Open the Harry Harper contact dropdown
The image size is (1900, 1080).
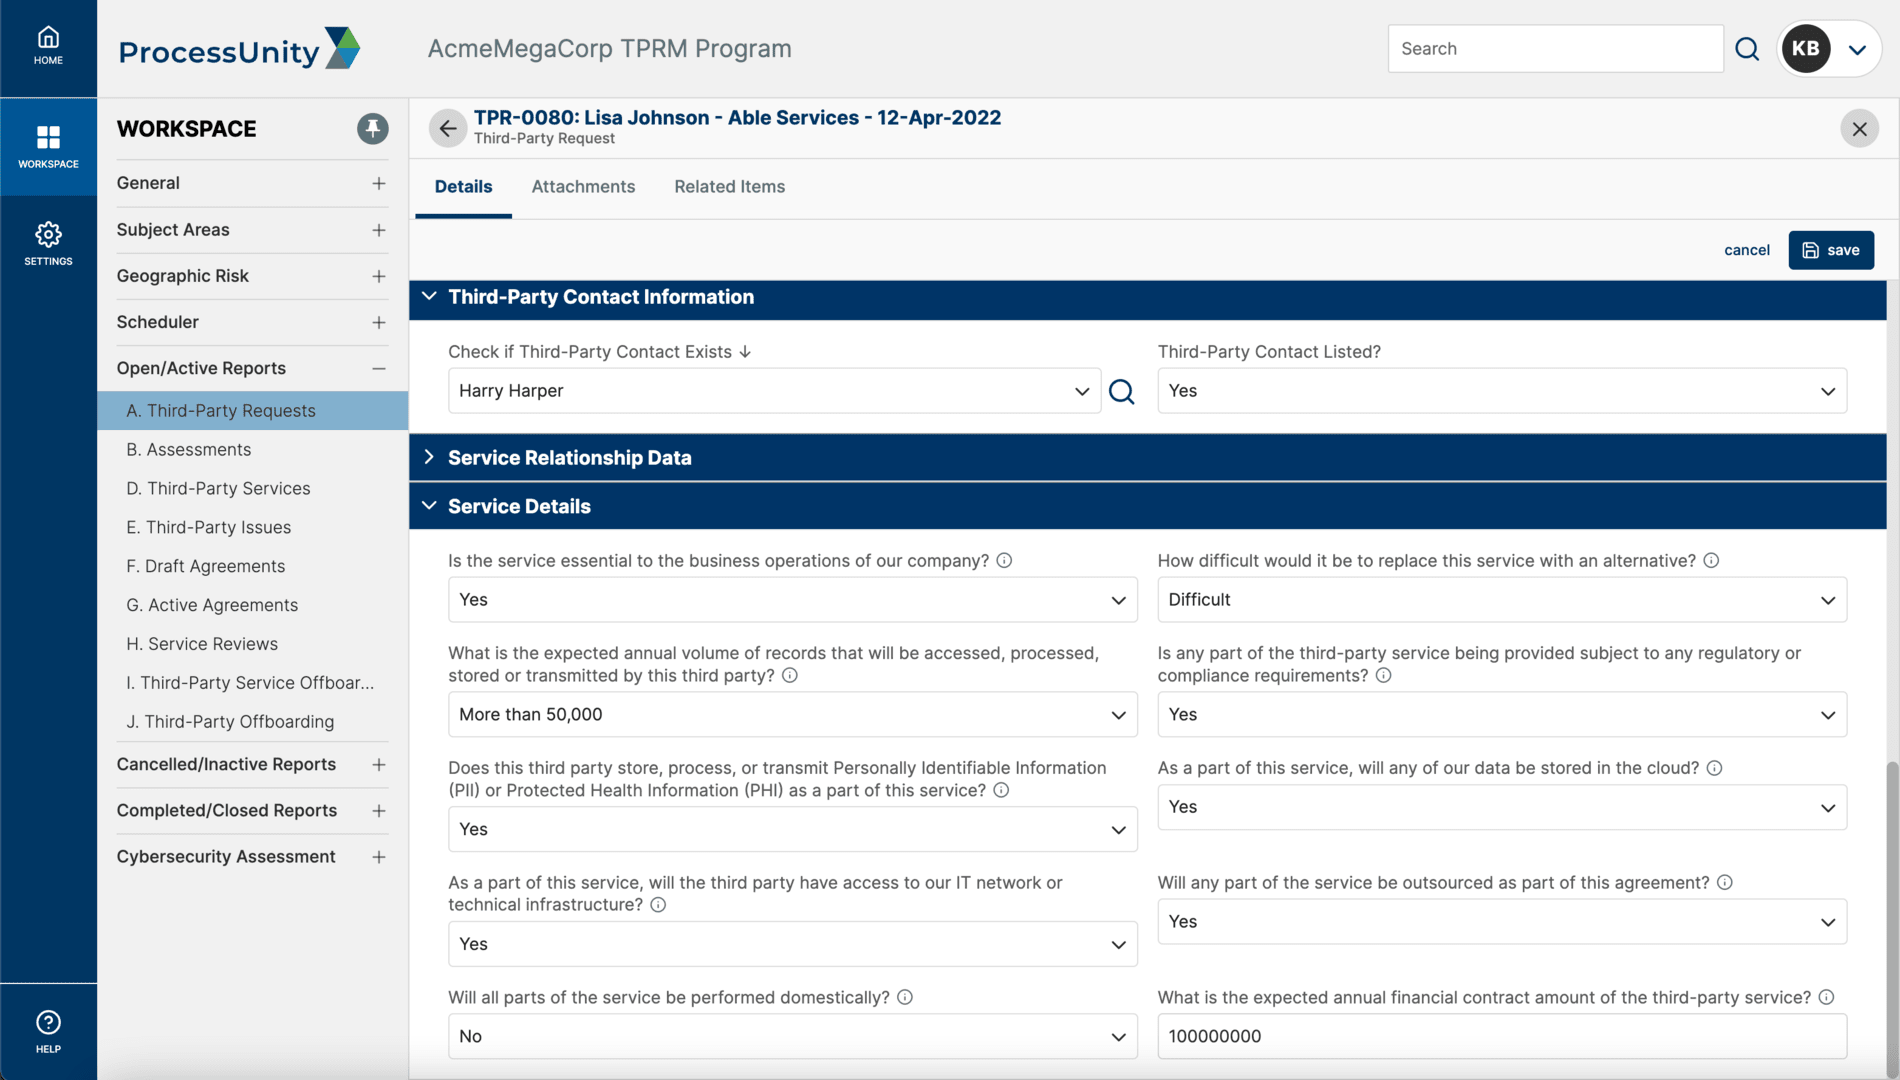point(774,391)
